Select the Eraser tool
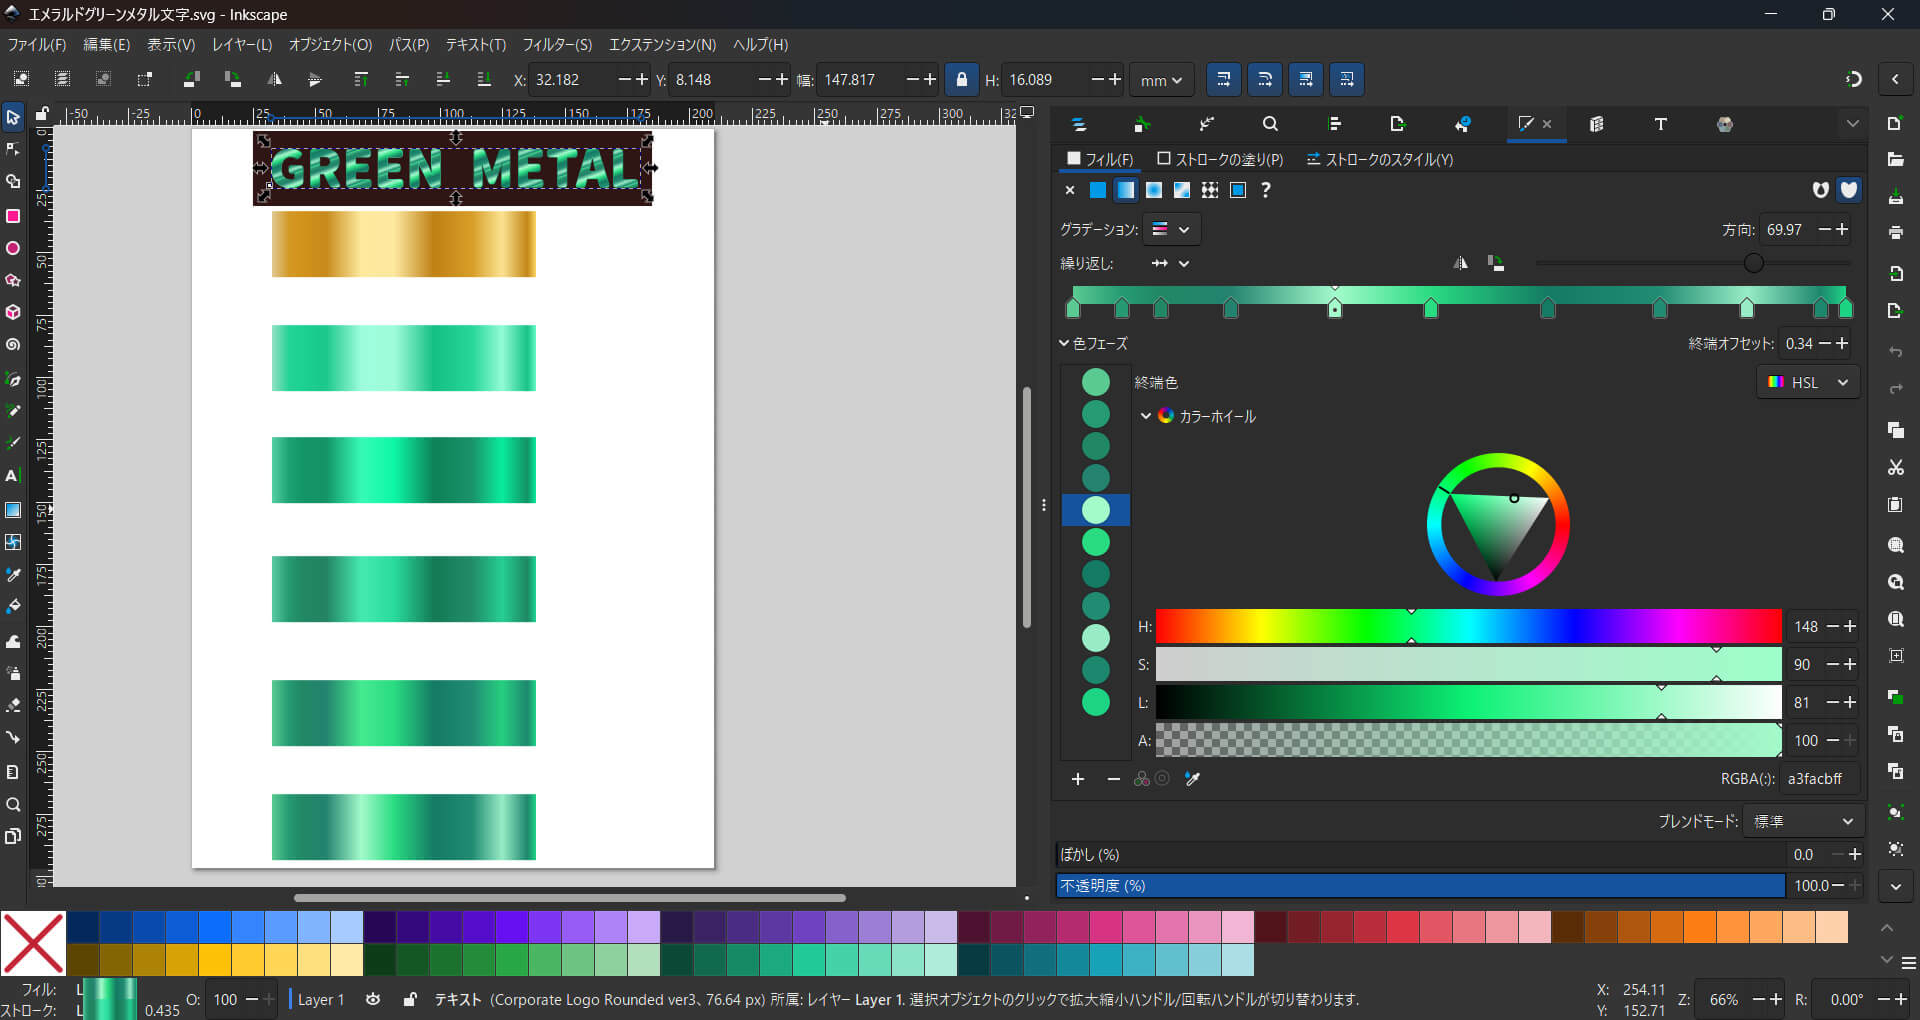The image size is (1920, 1020). pyautogui.click(x=13, y=705)
